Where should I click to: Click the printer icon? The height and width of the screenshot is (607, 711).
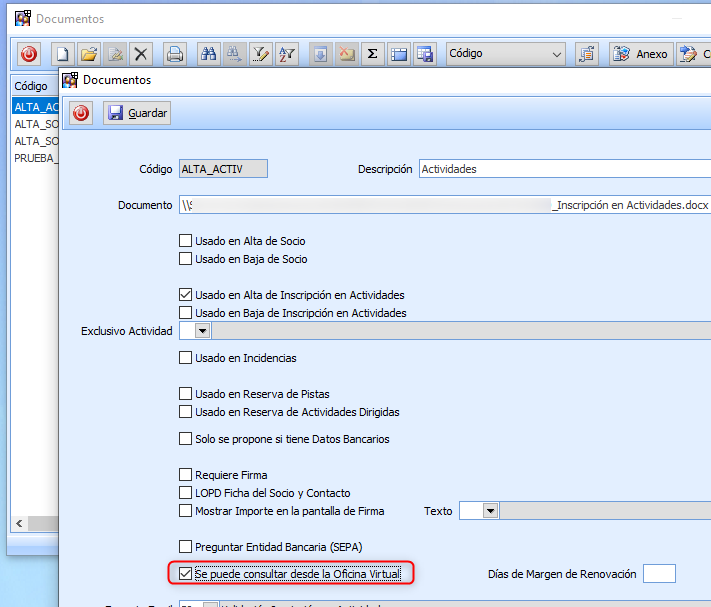click(x=175, y=54)
